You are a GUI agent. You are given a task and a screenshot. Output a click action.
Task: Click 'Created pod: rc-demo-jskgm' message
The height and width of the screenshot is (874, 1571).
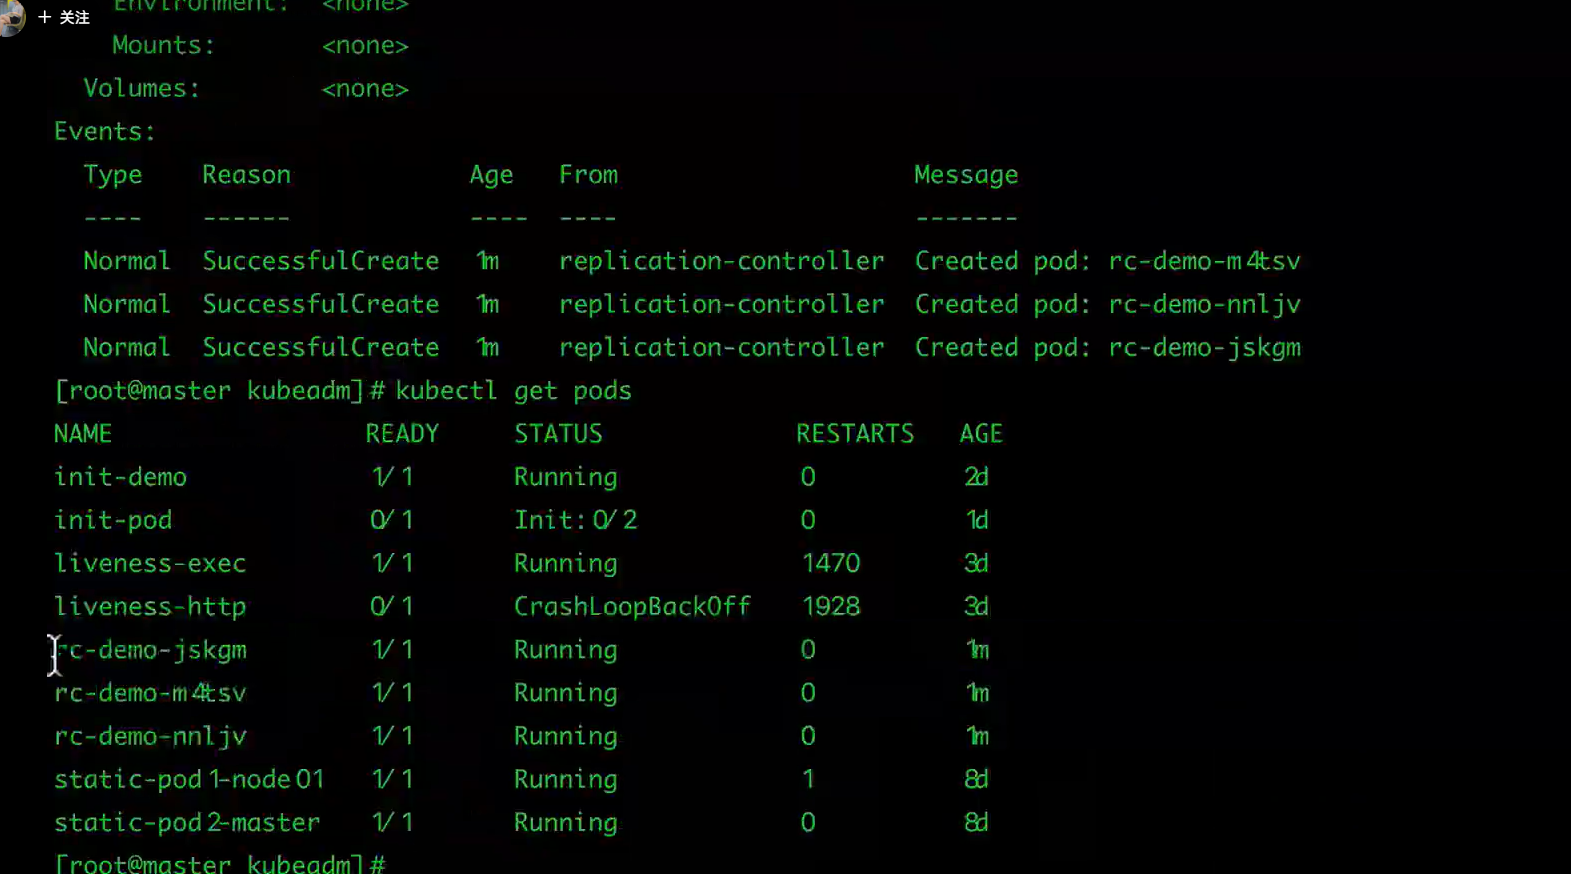(1108, 348)
